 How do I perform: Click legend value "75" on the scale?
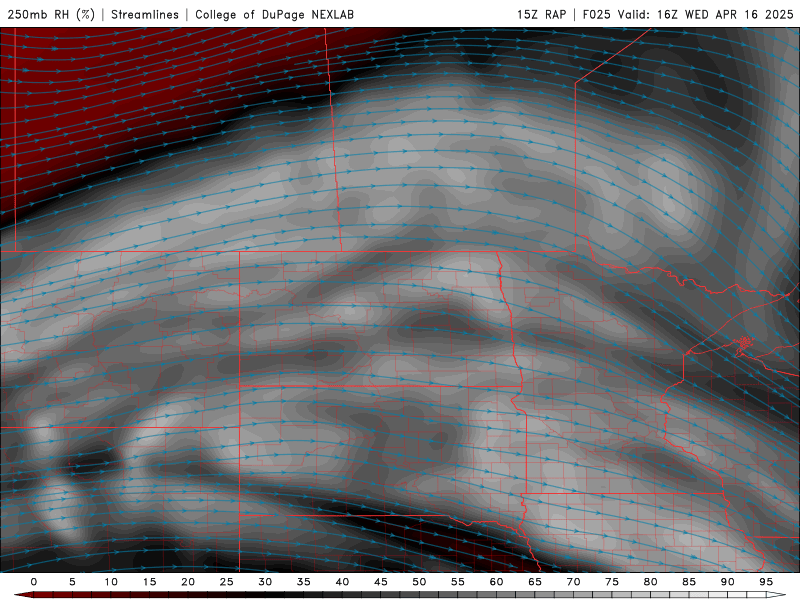click(612, 582)
